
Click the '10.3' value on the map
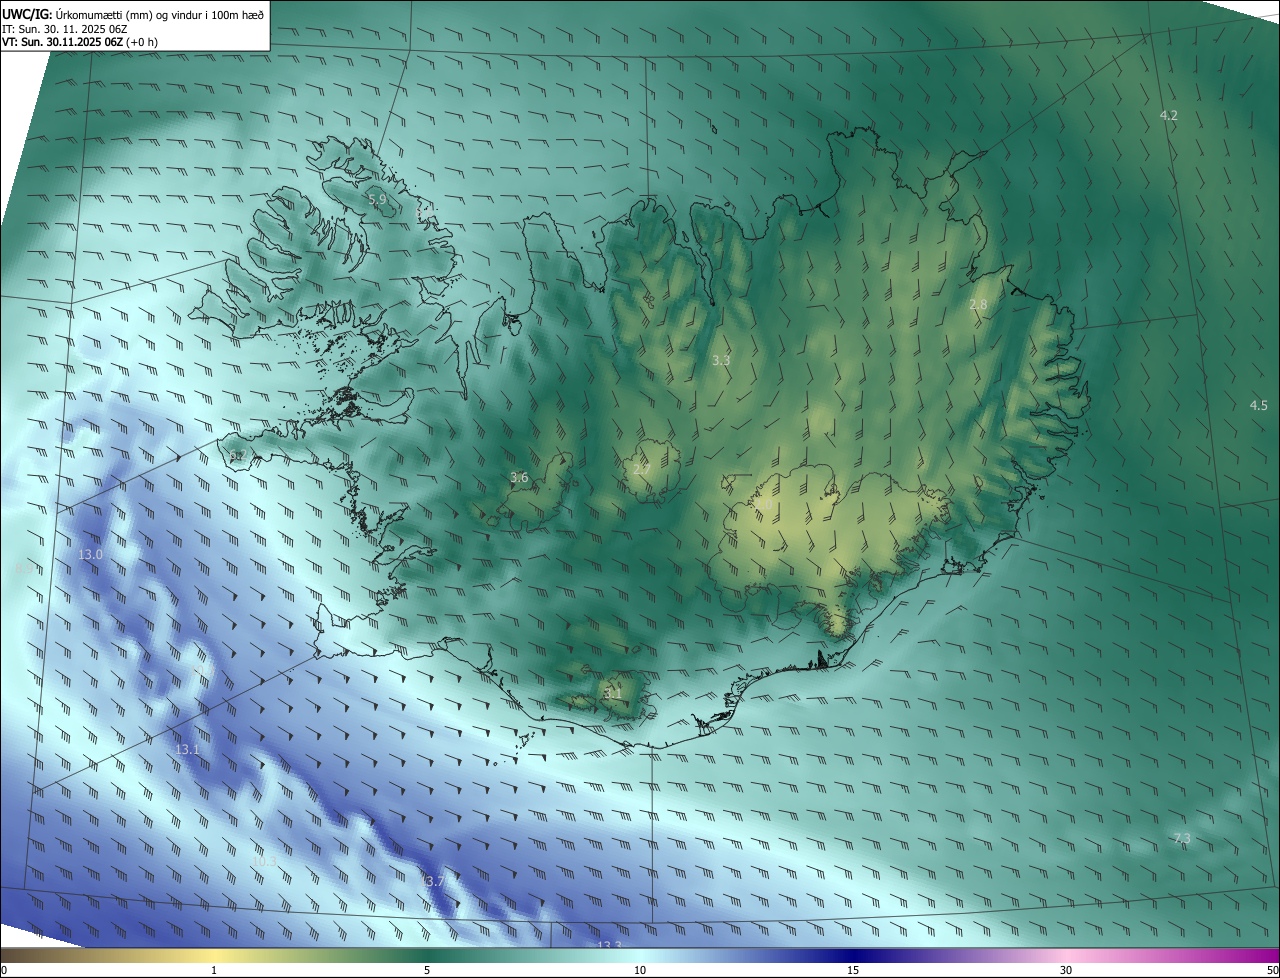click(264, 861)
